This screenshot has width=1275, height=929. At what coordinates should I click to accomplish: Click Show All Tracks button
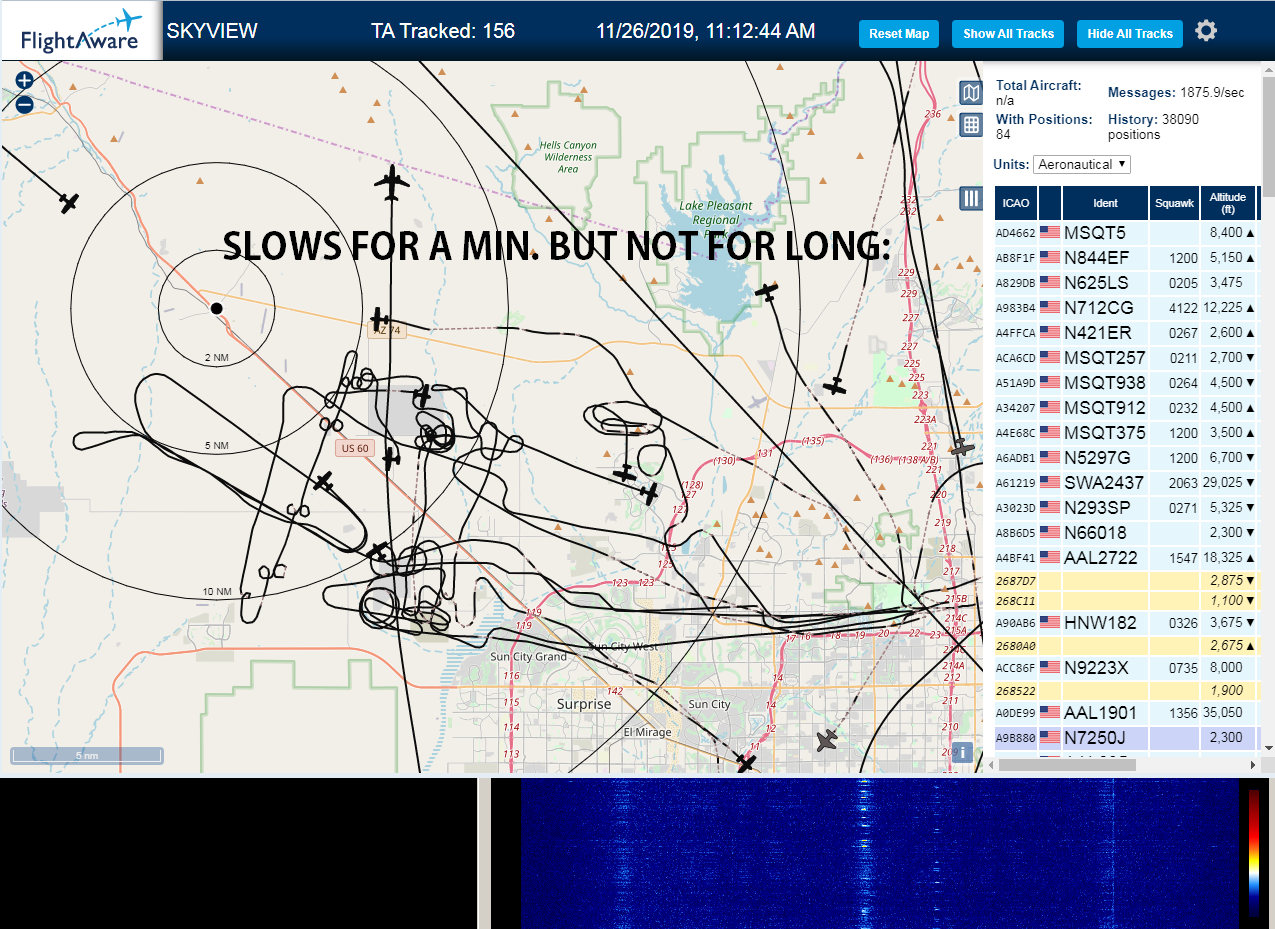(x=1008, y=34)
